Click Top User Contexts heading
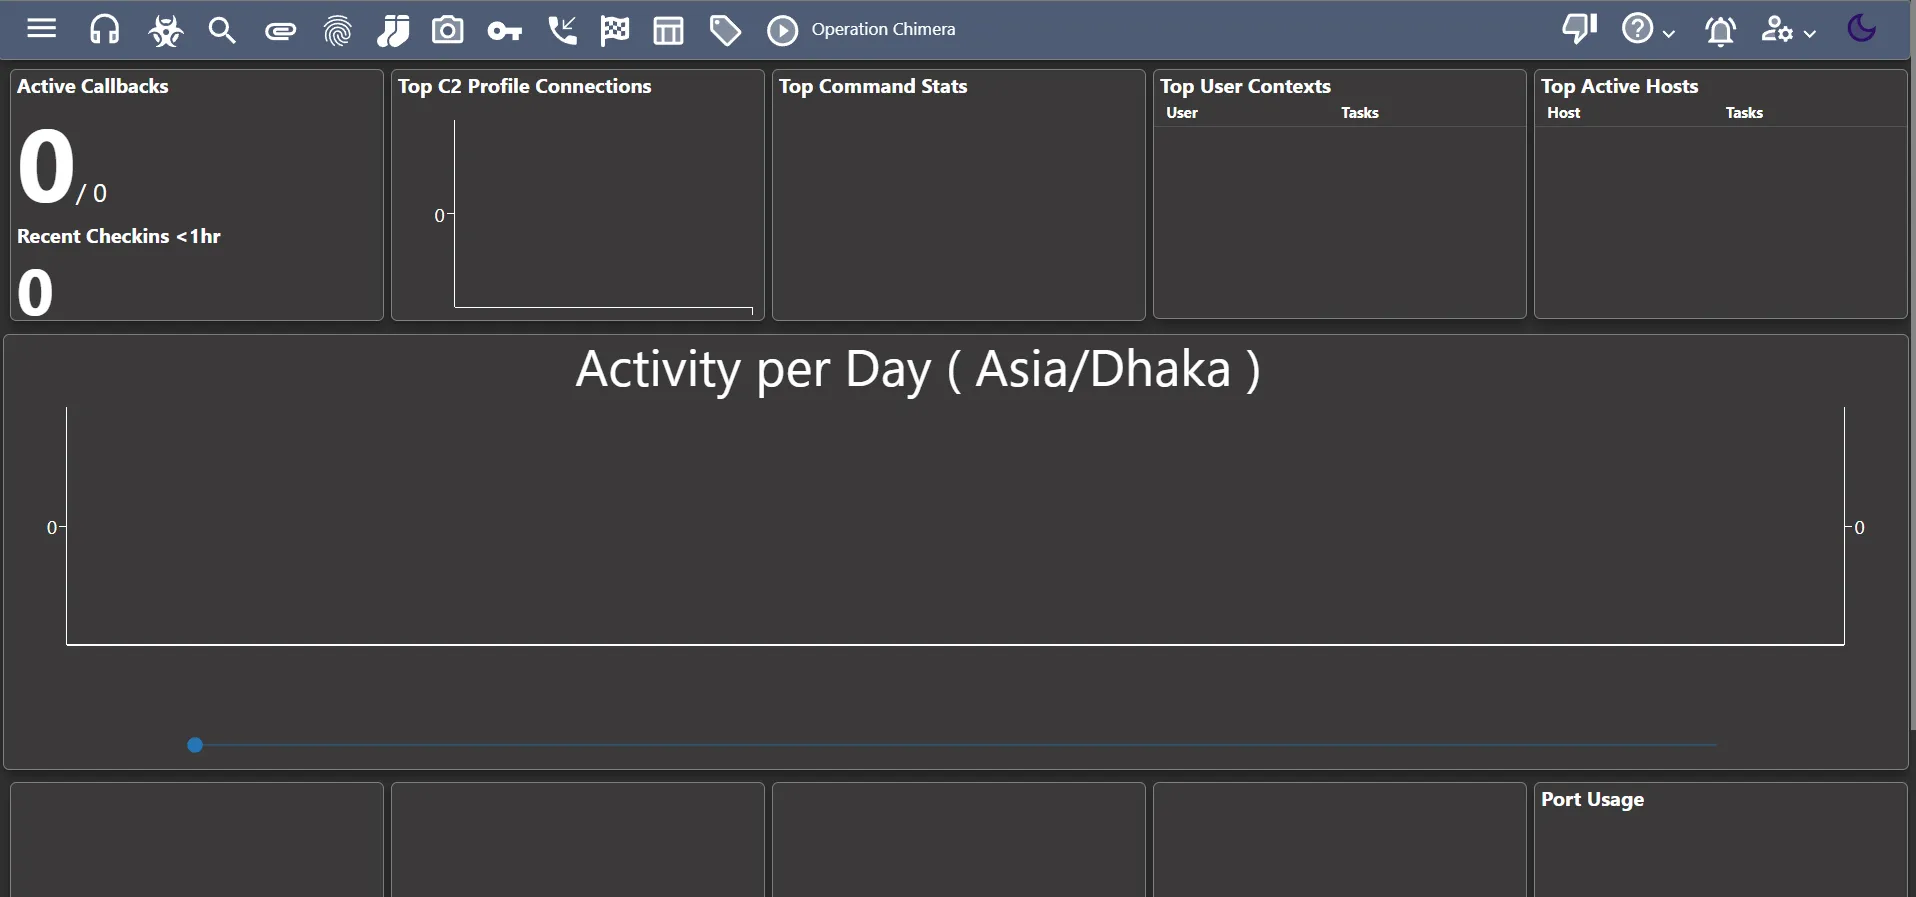The image size is (1916, 897). 1245,86
